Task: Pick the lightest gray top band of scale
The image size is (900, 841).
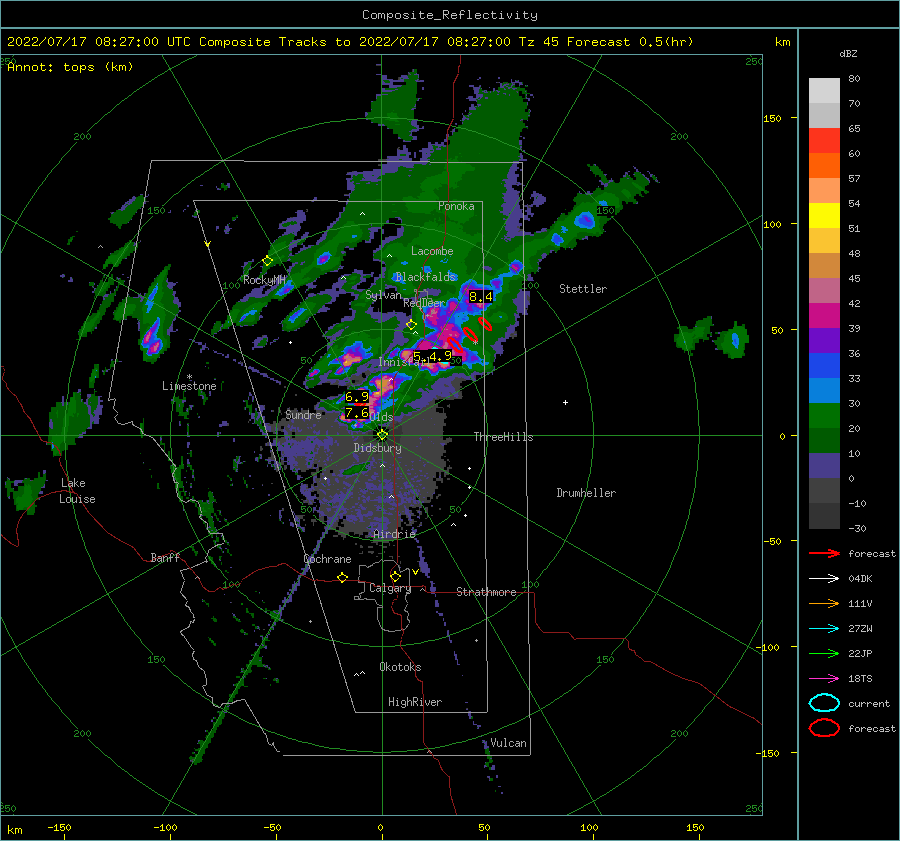Action: coord(824,90)
